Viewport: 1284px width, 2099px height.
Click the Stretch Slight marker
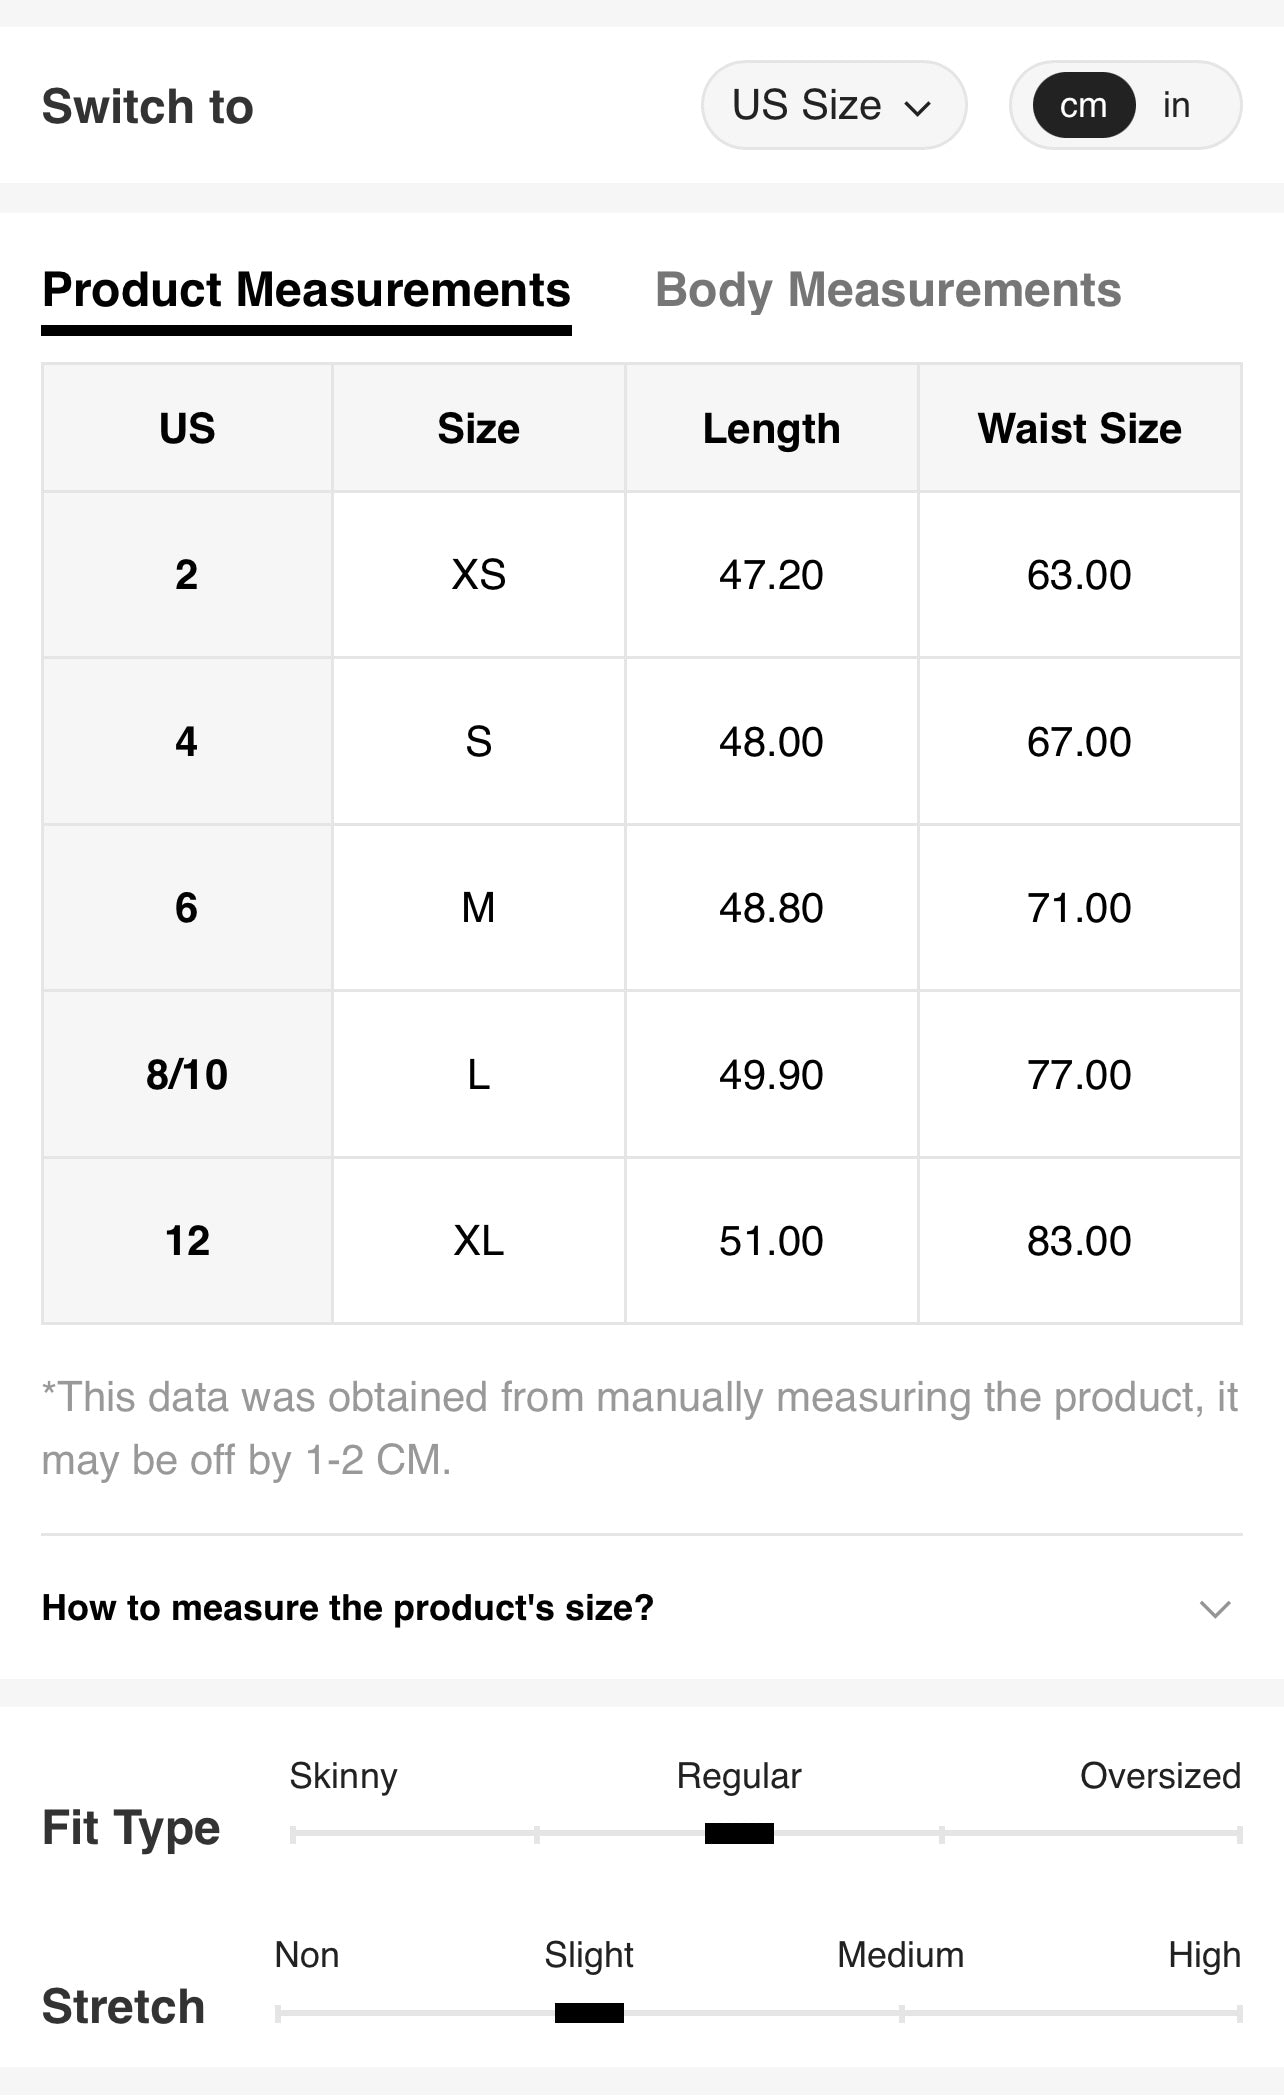click(589, 2012)
